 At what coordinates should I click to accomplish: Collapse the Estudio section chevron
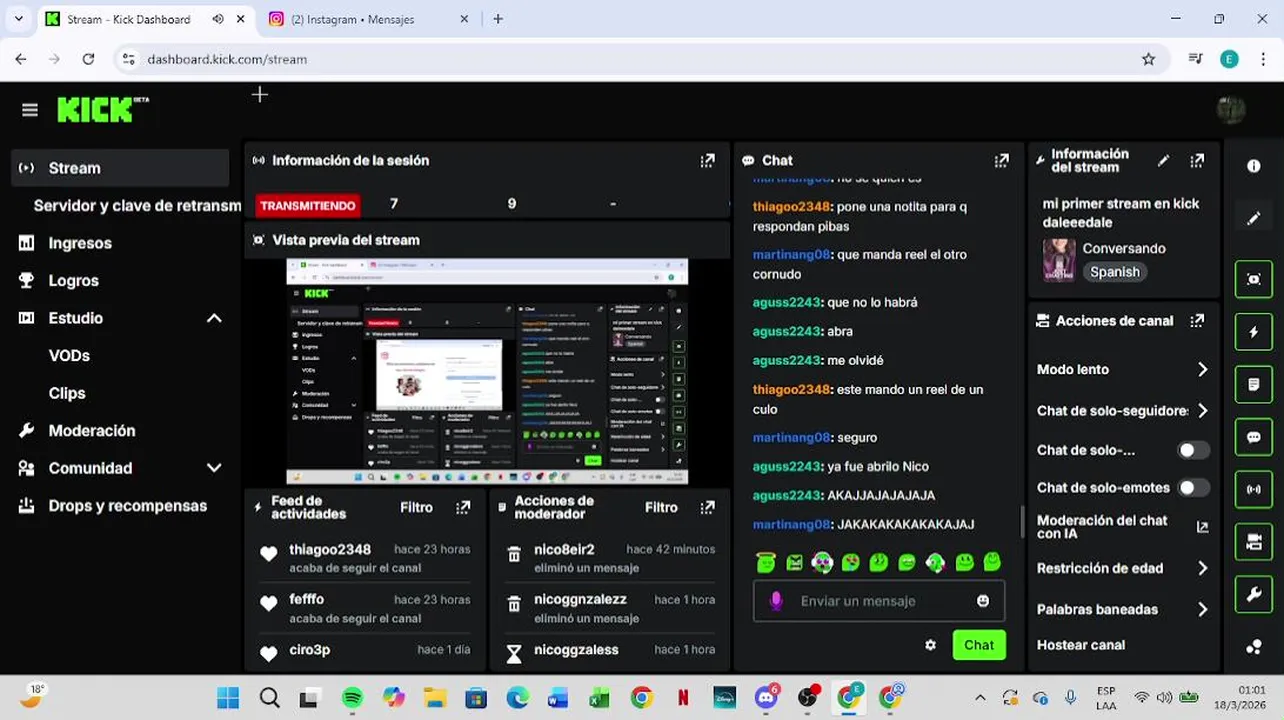tap(214, 318)
